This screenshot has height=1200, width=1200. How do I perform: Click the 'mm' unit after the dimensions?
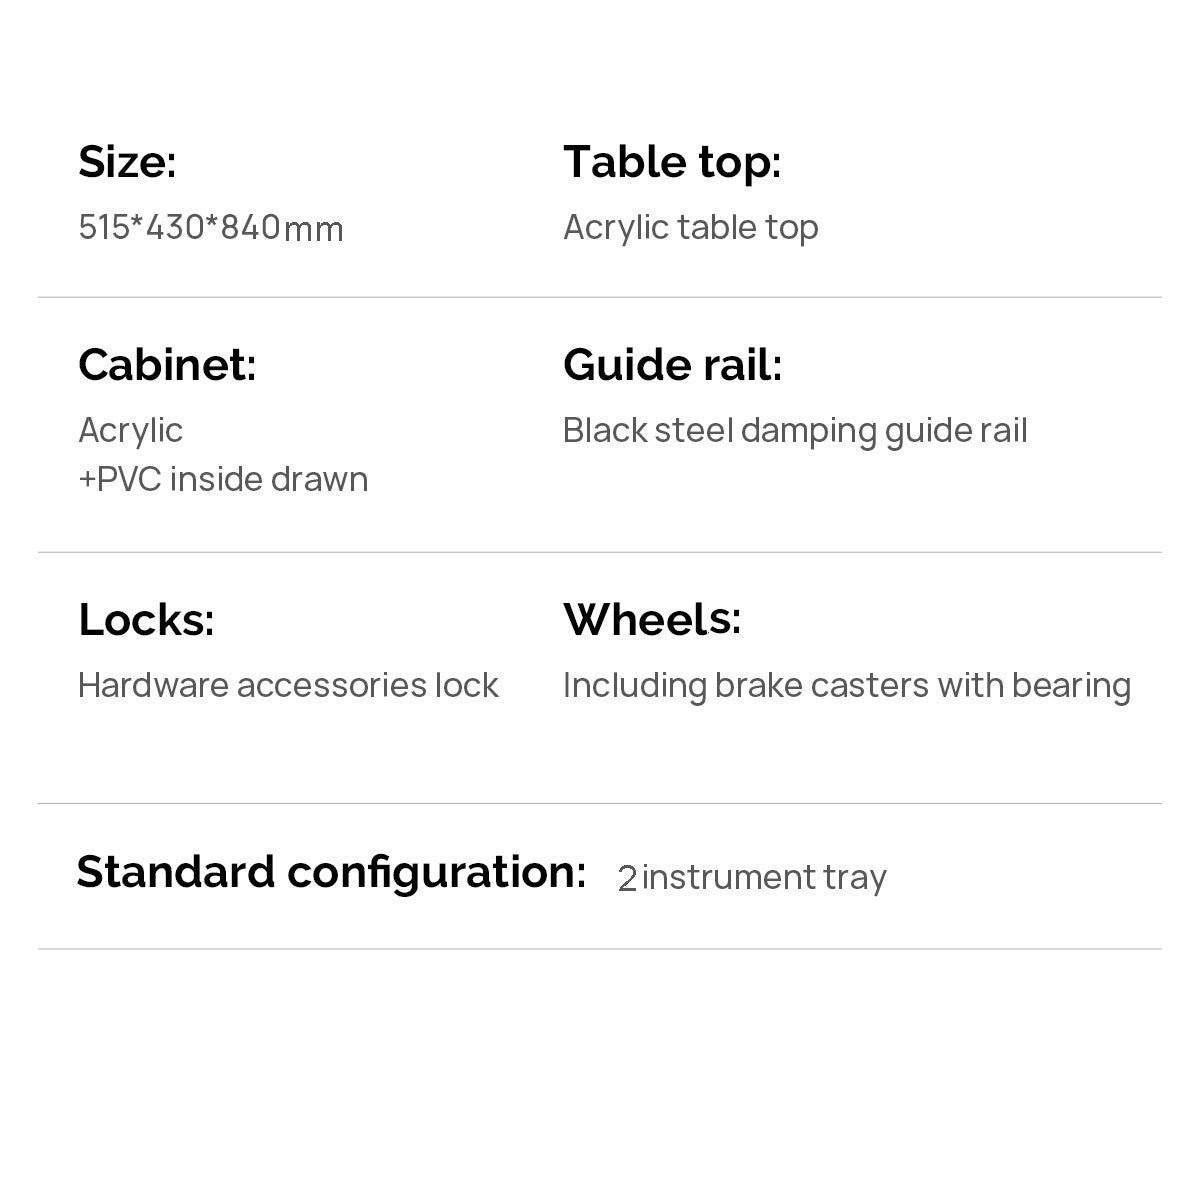tap(314, 230)
